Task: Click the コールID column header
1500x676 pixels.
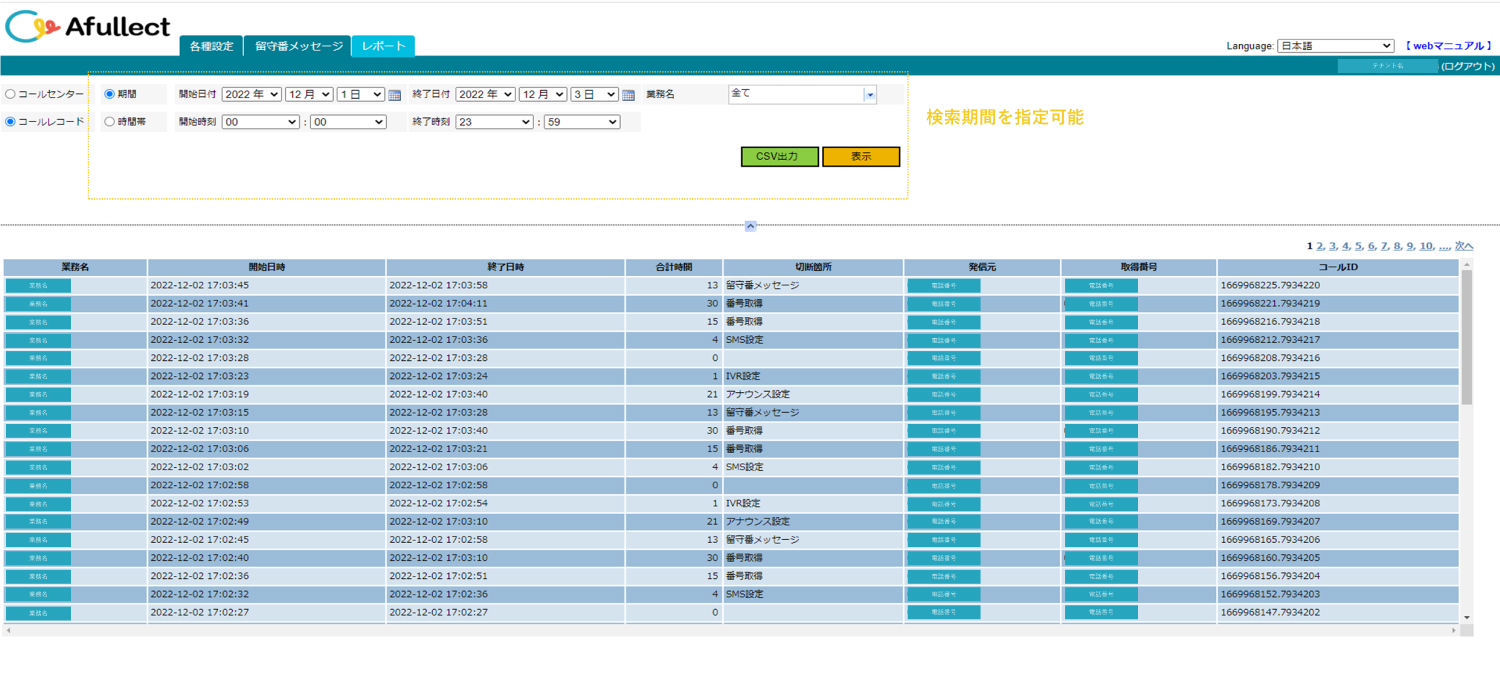Action: pyautogui.click(x=1338, y=268)
